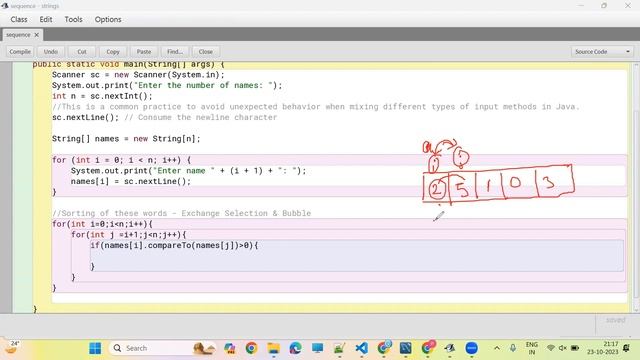
Task: Click the editor vertical scrollbar
Action: pyautogui.click(x=636, y=188)
